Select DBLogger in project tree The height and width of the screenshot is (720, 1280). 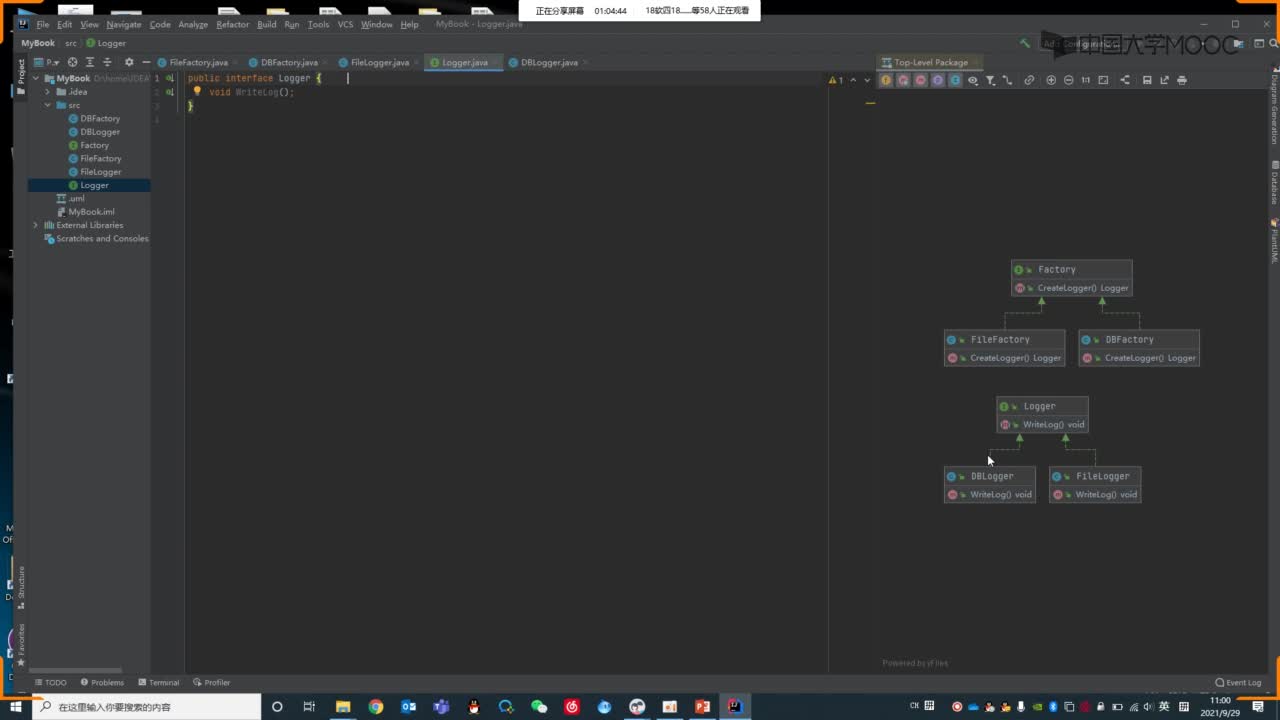pyautogui.click(x=99, y=132)
